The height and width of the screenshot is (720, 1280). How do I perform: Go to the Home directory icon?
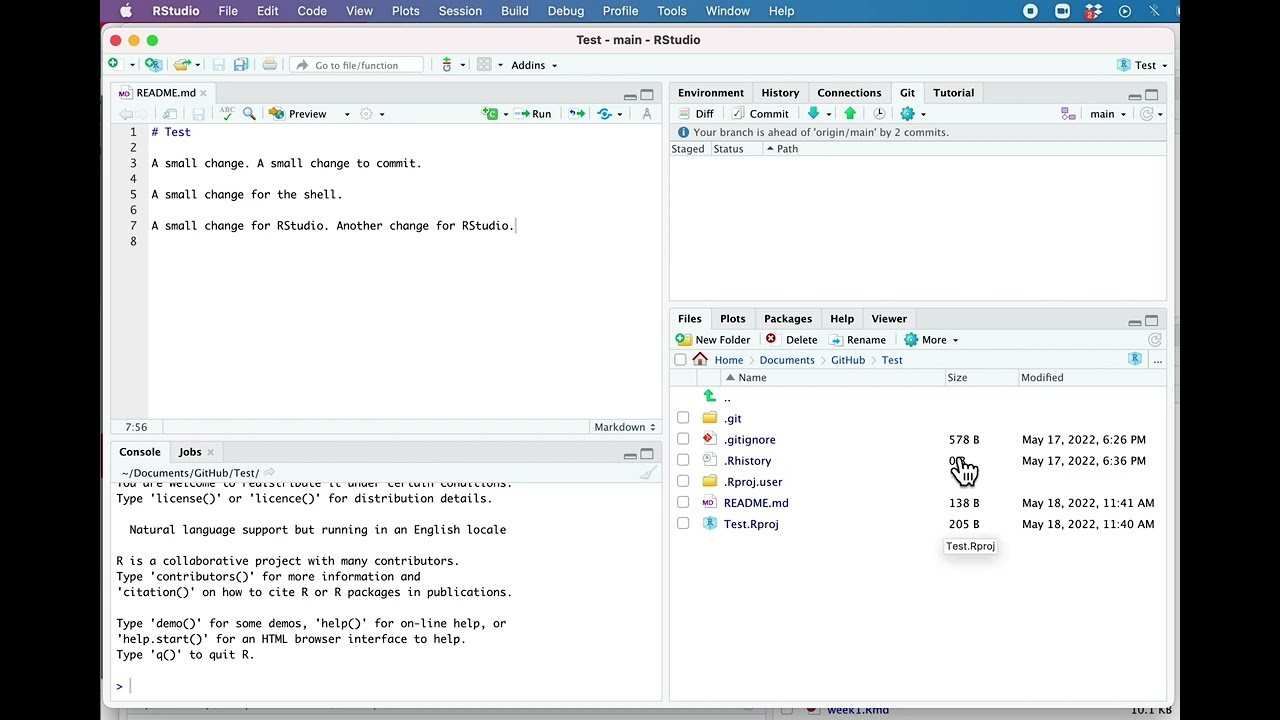click(x=700, y=360)
